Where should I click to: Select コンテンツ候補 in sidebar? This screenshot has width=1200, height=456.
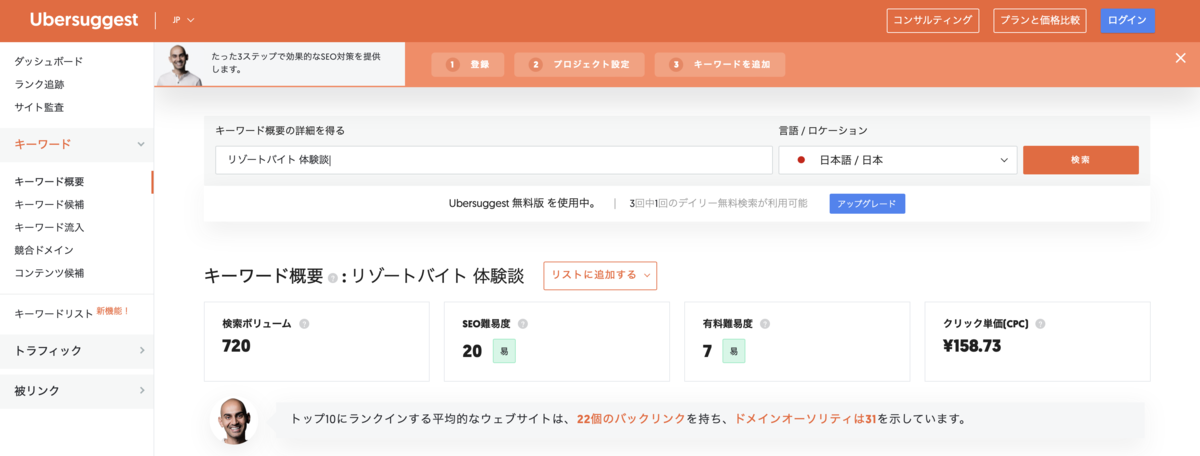[x=49, y=273]
